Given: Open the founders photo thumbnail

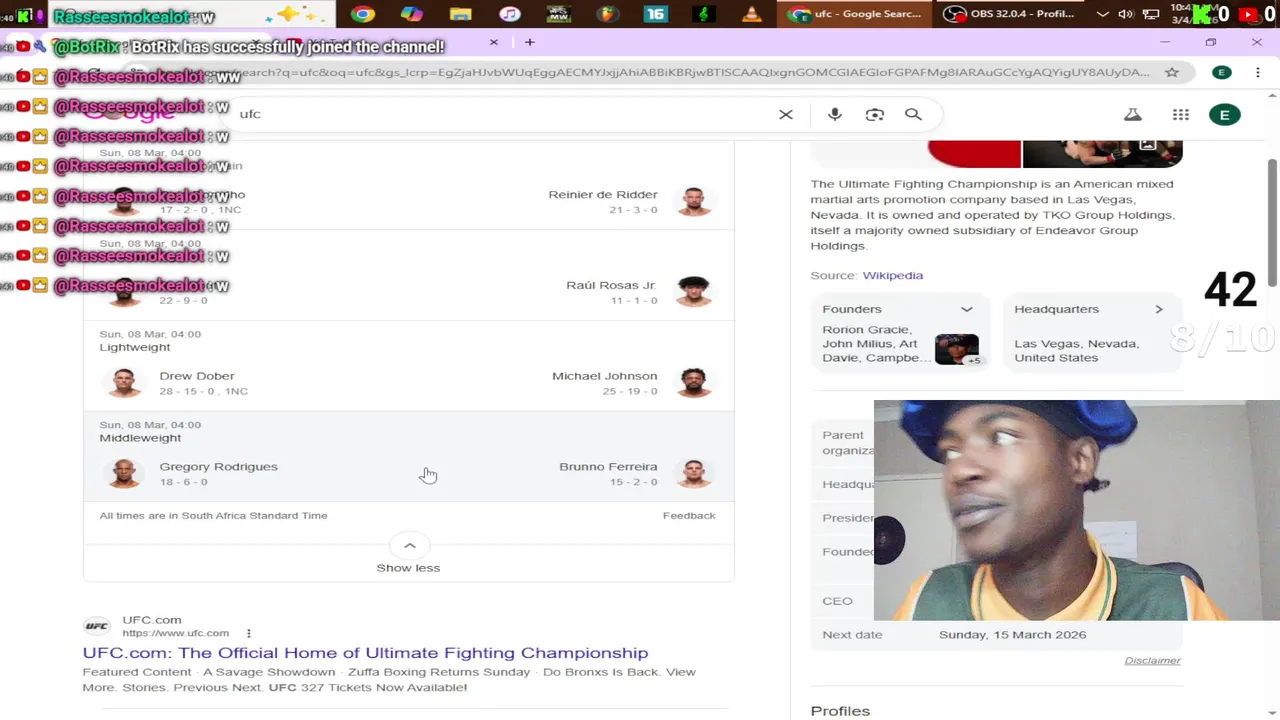Looking at the screenshot, I should point(957,349).
